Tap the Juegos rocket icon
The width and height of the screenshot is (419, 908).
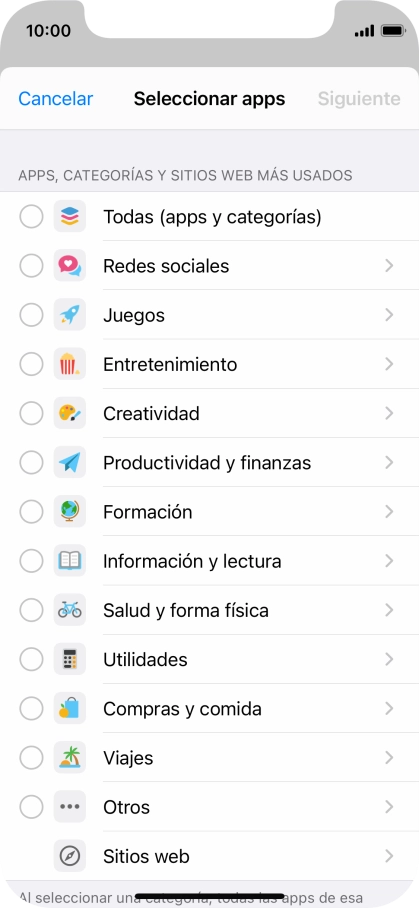tap(70, 315)
